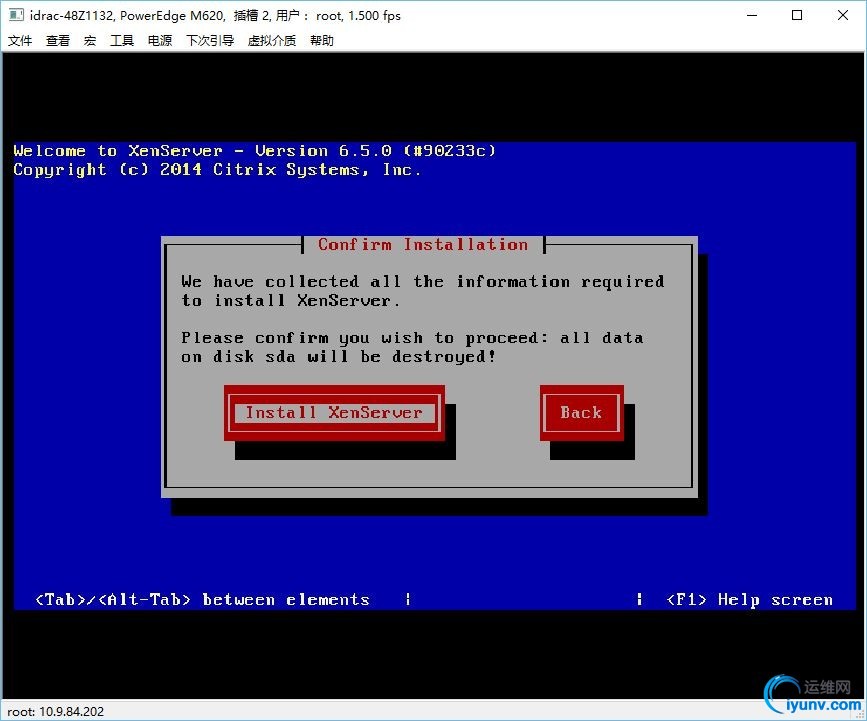
Task: Open the 文件 menu
Action: (x=20, y=40)
